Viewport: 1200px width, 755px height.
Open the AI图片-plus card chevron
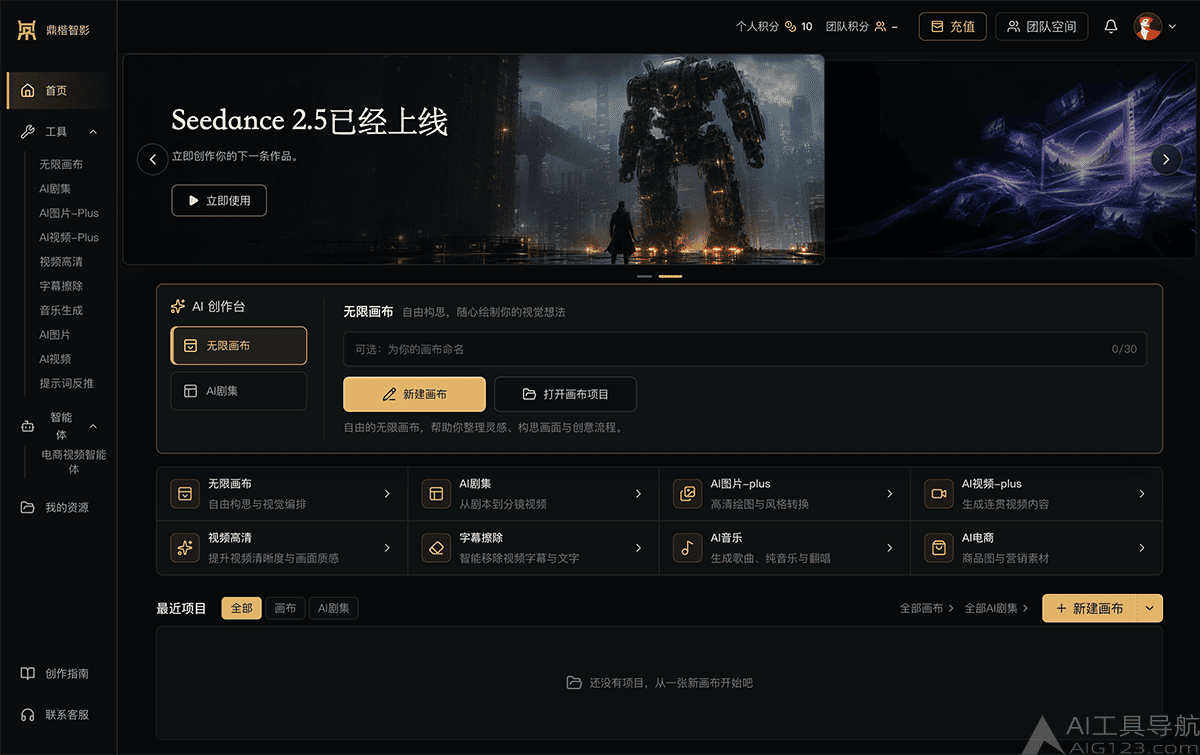coord(890,494)
